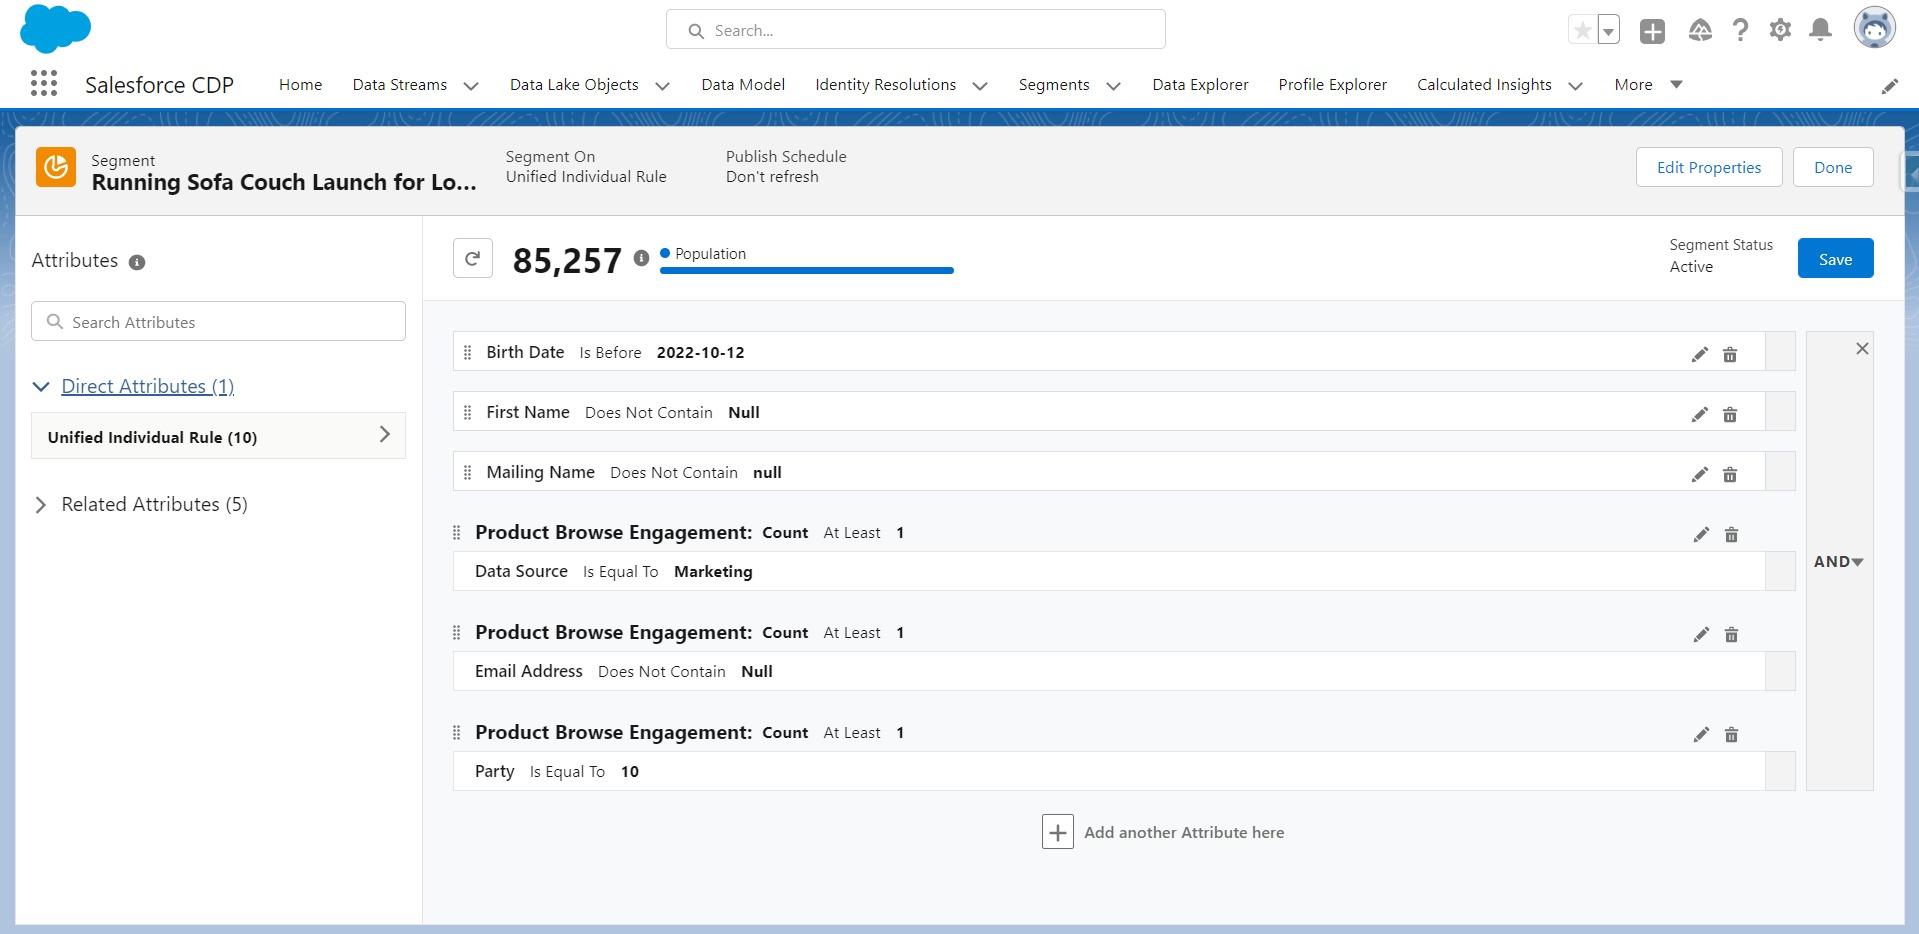The height and width of the screenshot is (934, 1919).
Task: Click the blue Population progress bar
Action: coord(806,270)
